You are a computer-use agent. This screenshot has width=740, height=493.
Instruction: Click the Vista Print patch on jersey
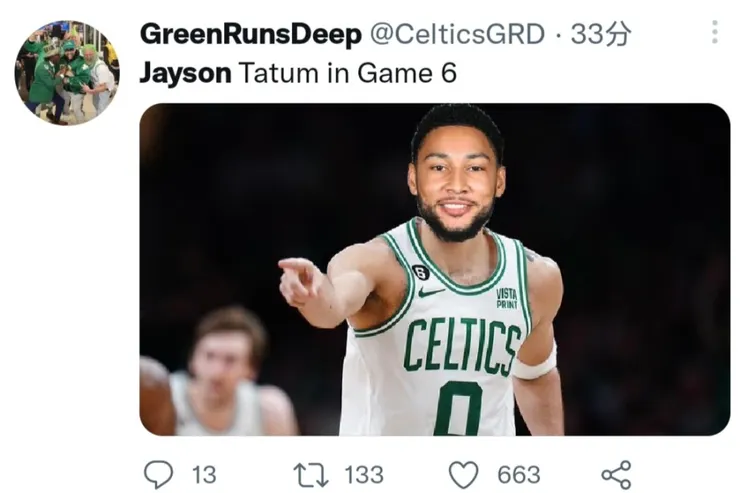pos(506,299)
